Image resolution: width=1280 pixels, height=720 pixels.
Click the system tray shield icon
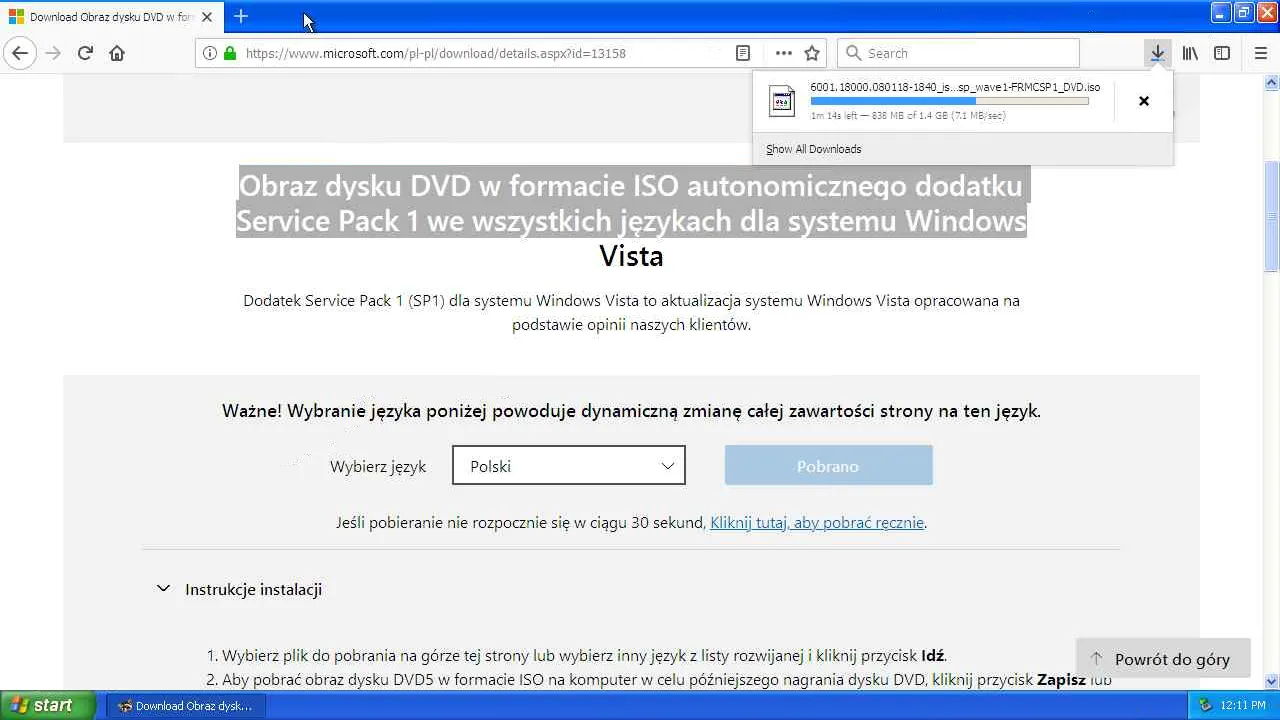click(x=1205, y=705)
